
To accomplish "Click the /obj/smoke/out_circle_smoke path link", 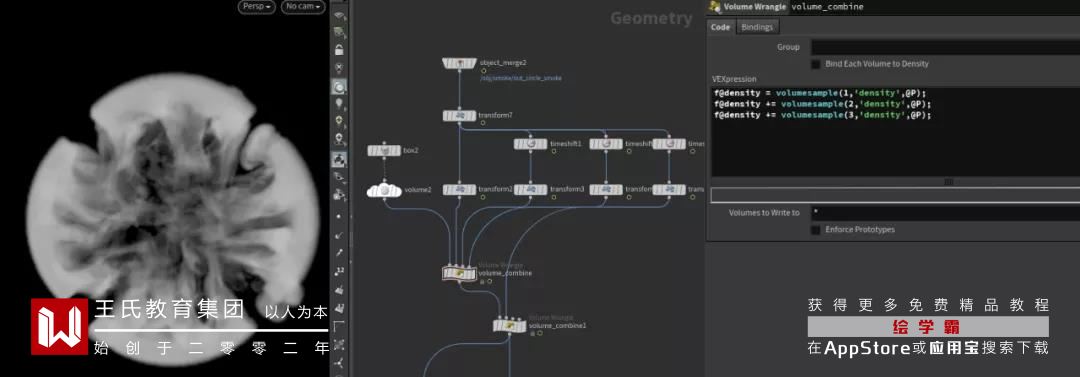I will (x=521, y=79).
